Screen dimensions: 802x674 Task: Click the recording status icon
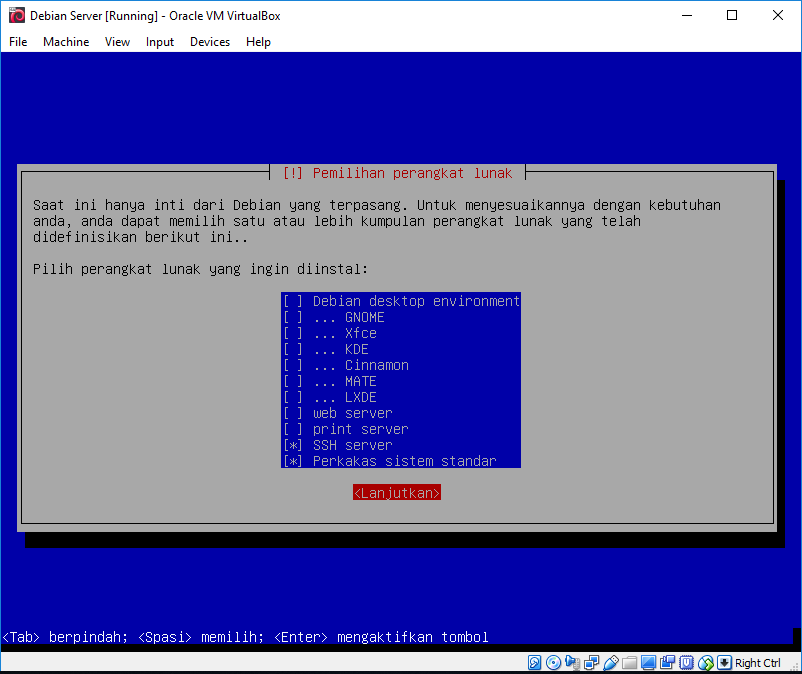[667, 663]
